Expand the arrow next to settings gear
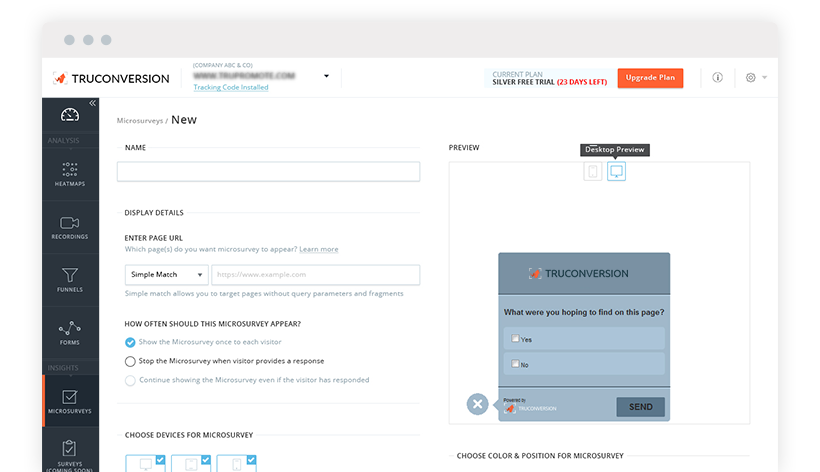820x472 pixels. [765, 77]
